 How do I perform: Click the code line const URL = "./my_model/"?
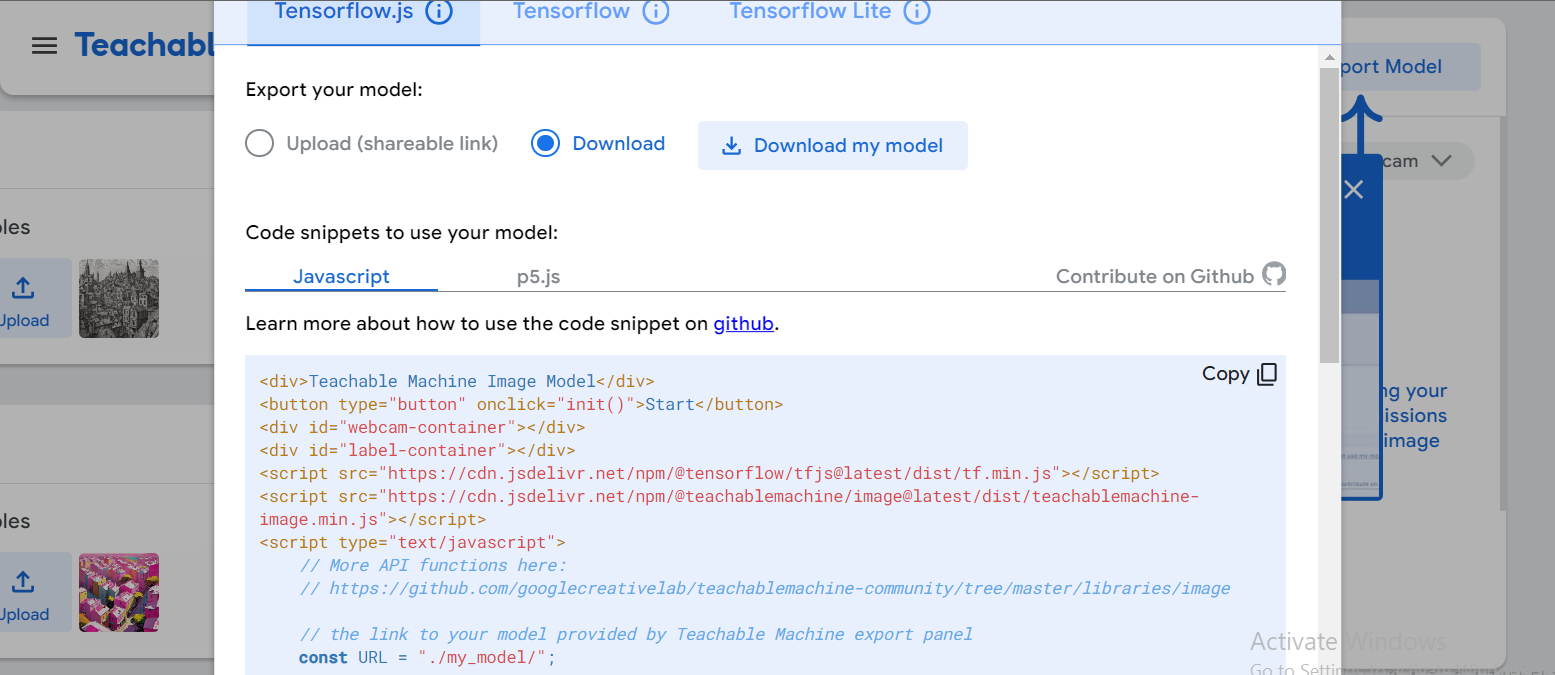427,658
